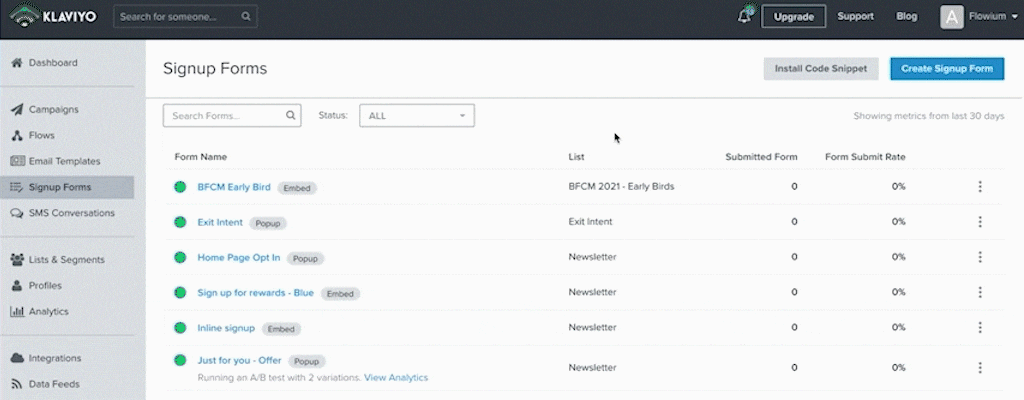Click the Install Code Snippet button
Screen dimensions: 1024x400
tap(821, 69)
